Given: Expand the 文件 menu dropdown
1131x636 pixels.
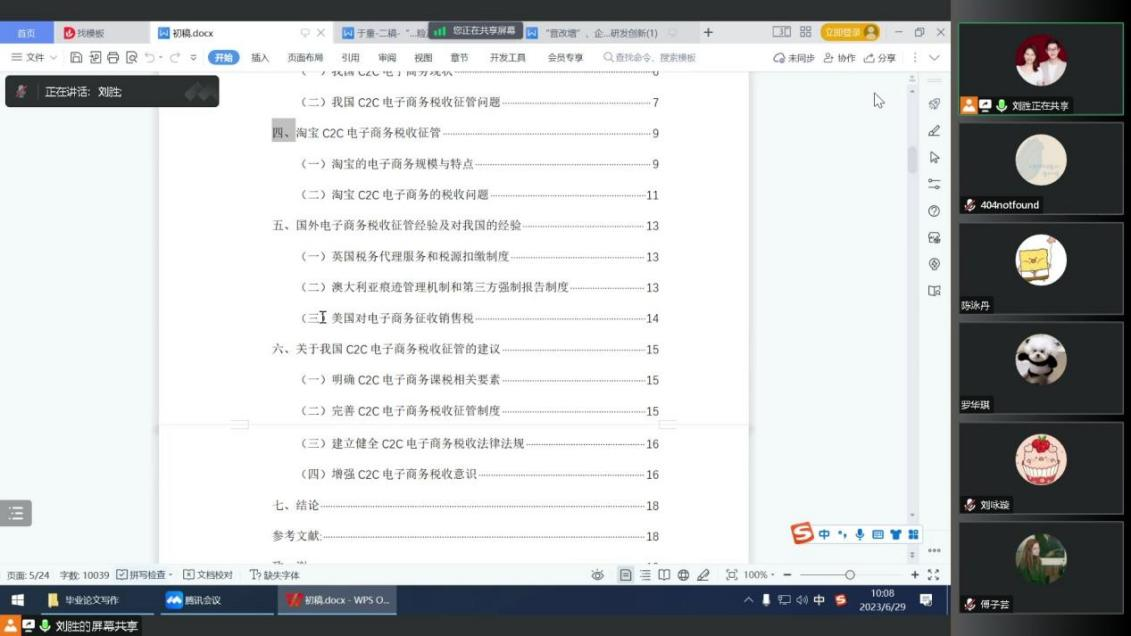Looking at the screenshot, I should coord(34,58).
